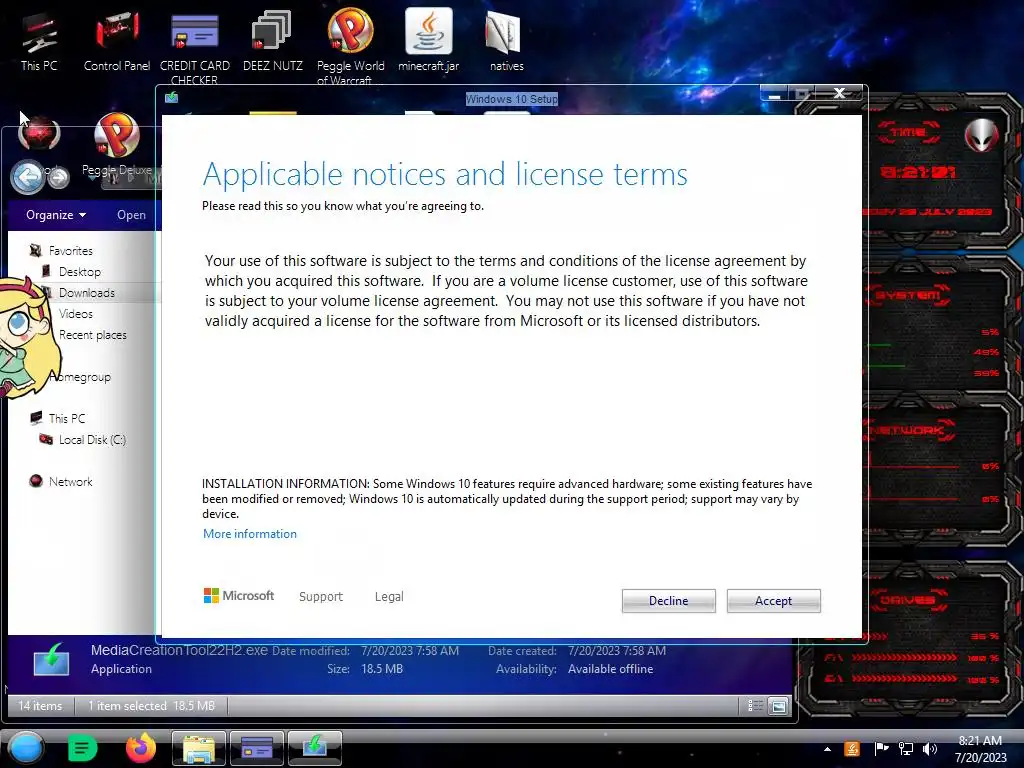
Task: Select Homegroup in the navigation pane
Action: tap(80, 377)
